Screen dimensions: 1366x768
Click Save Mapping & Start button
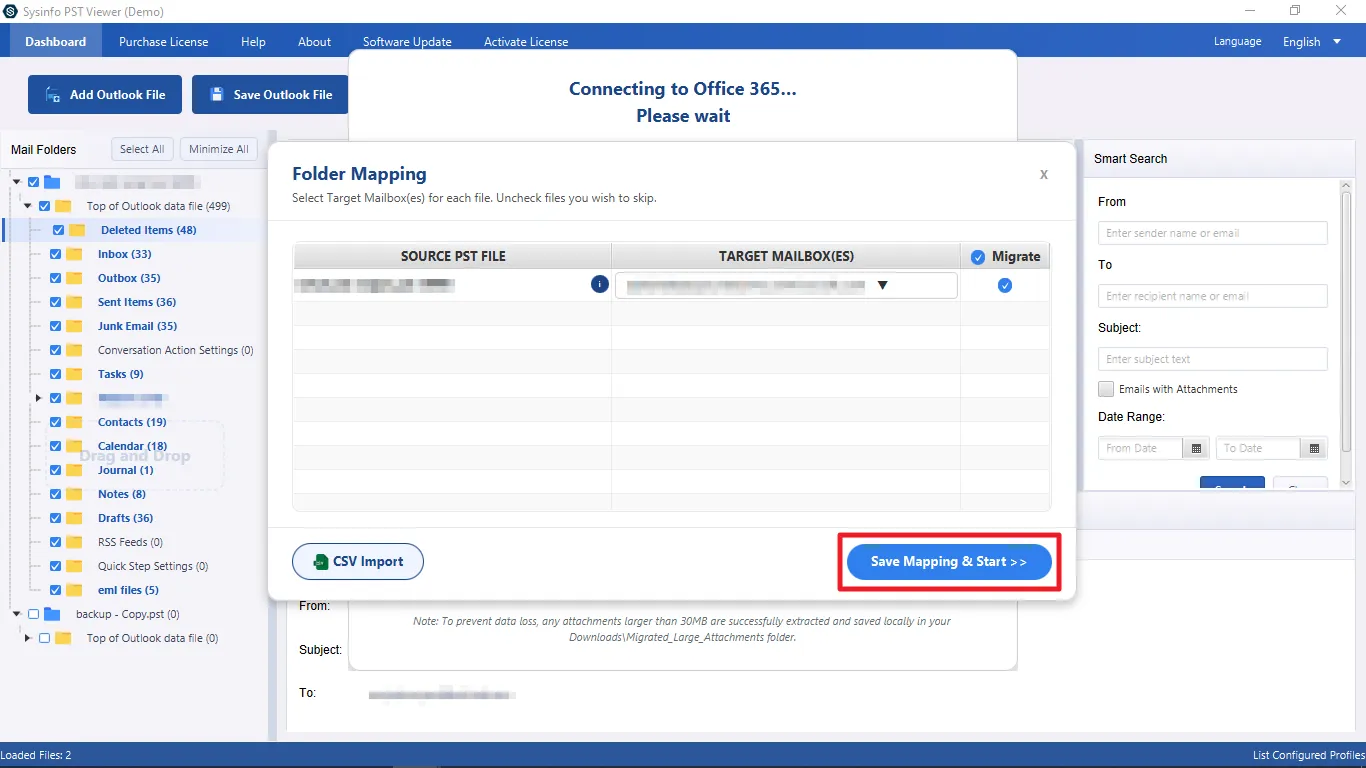tap(949, 562)
